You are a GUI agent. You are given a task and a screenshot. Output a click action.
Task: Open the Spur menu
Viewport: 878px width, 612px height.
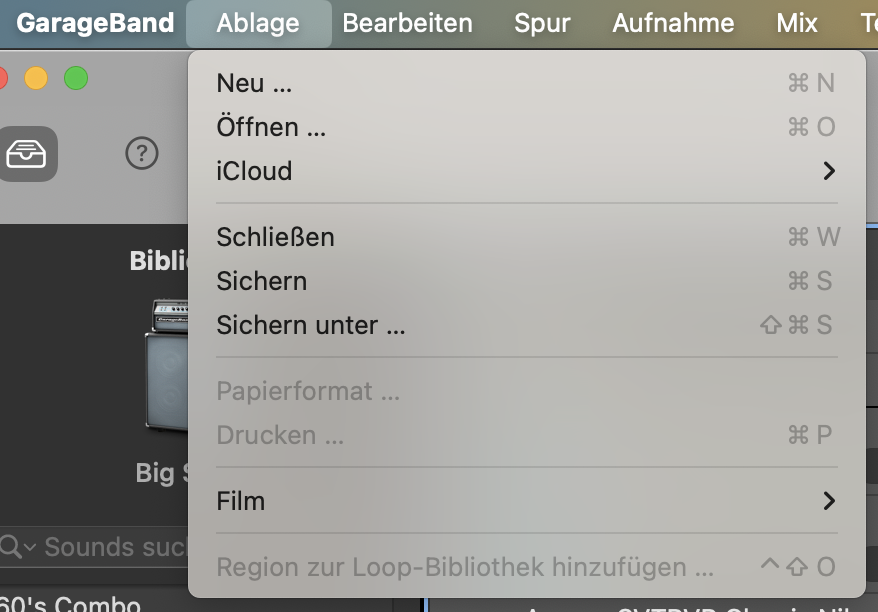(542, 24)
